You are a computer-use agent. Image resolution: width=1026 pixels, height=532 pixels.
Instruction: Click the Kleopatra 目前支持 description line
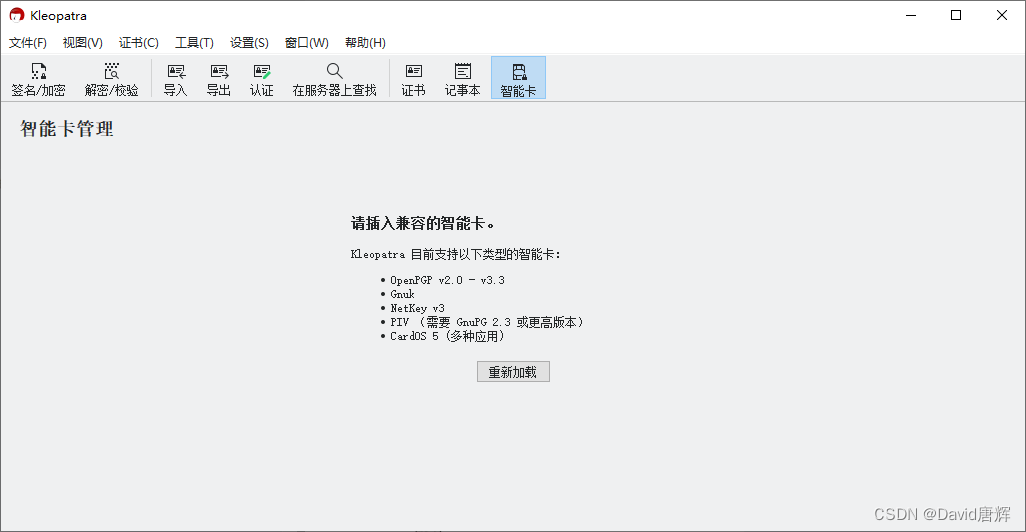pos(455,255)
